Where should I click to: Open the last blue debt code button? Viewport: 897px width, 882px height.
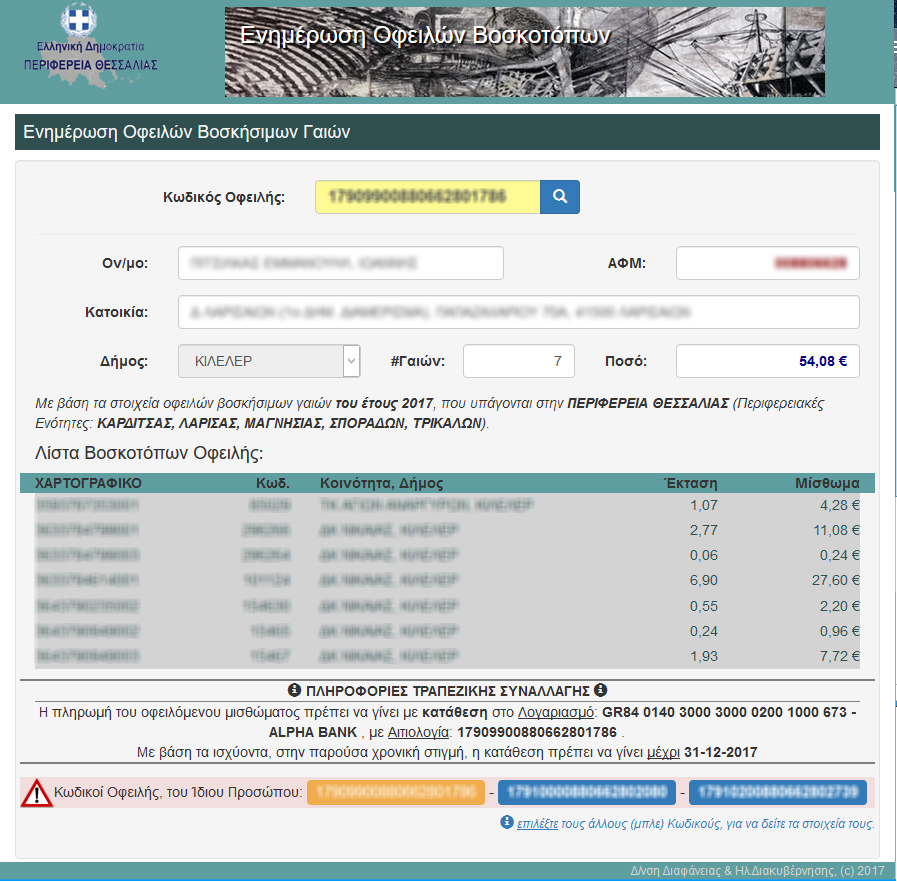(777, 793)
